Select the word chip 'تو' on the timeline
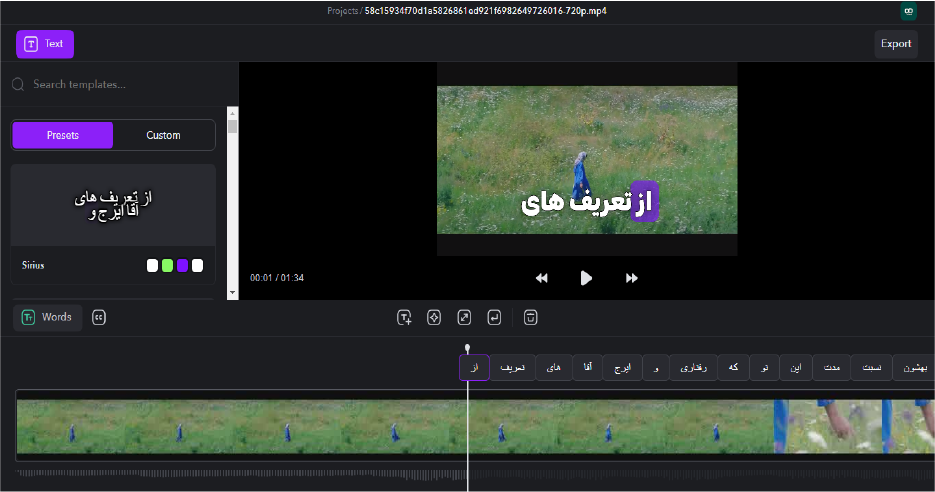Image resolution: width=935 pixels, height=492 pixels. (x=764, y=367)
